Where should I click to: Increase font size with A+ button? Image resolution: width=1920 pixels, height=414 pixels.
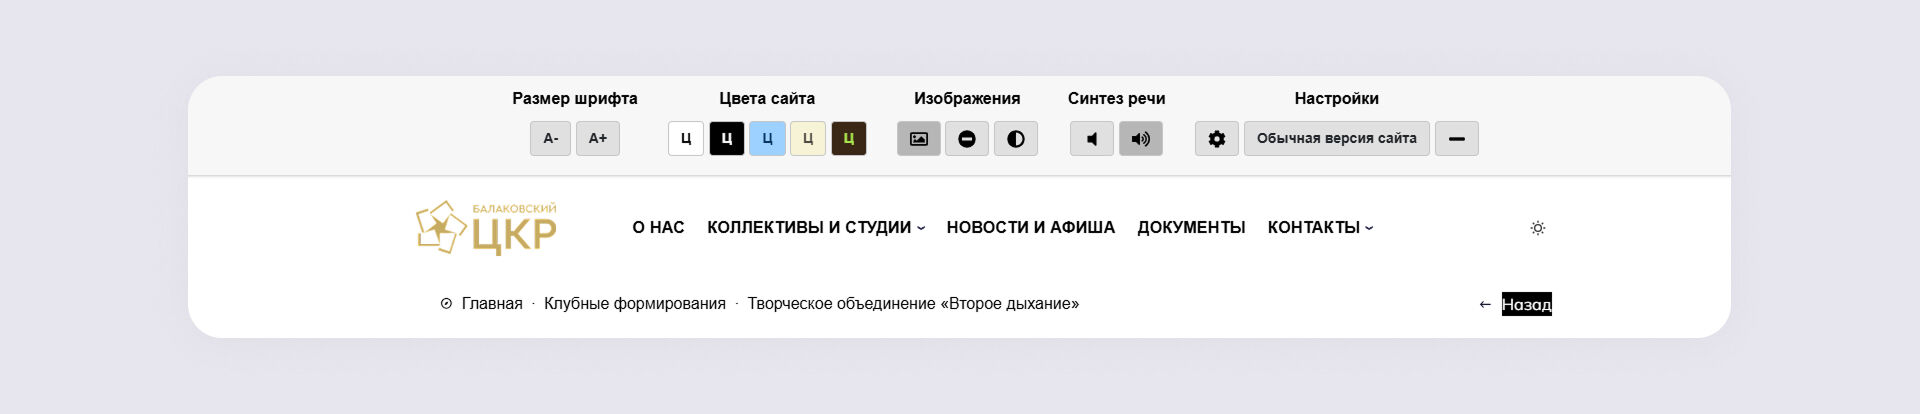597,139
